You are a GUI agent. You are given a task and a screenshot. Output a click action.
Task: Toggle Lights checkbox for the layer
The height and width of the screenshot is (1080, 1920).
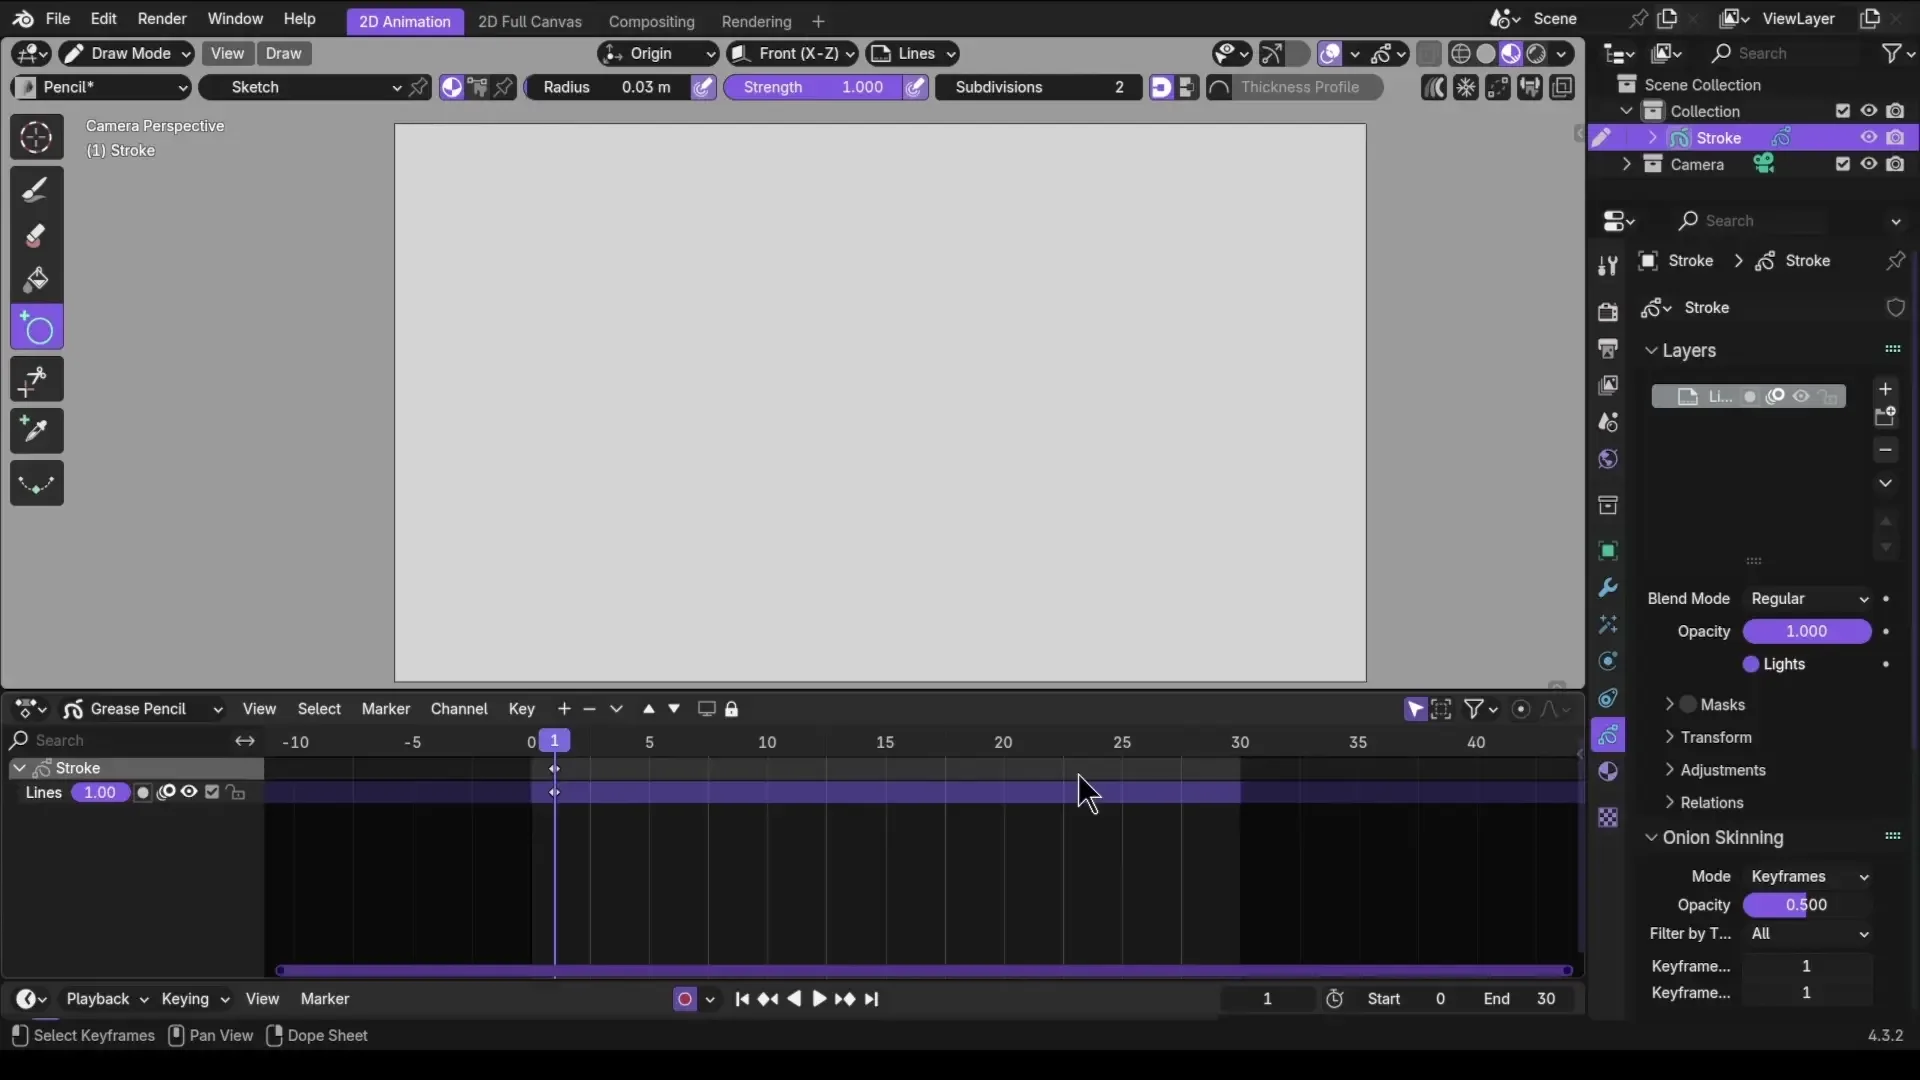[1751, 665]
